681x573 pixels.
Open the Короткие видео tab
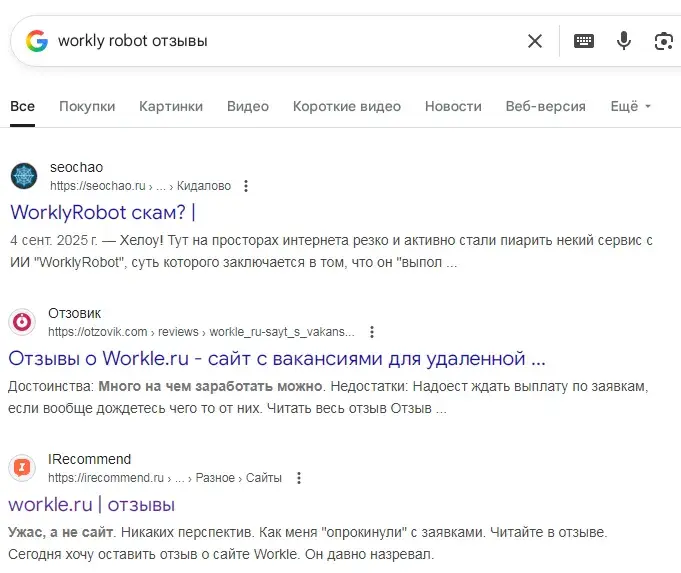(x=347, y=106)
